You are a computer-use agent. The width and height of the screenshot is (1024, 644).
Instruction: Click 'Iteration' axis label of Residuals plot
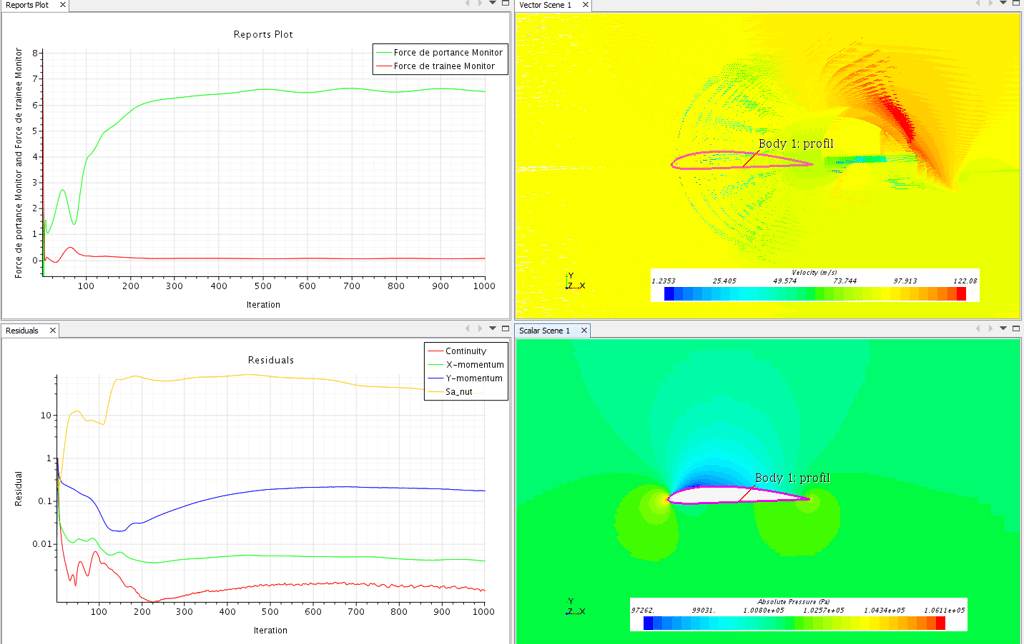coord(270,630)
